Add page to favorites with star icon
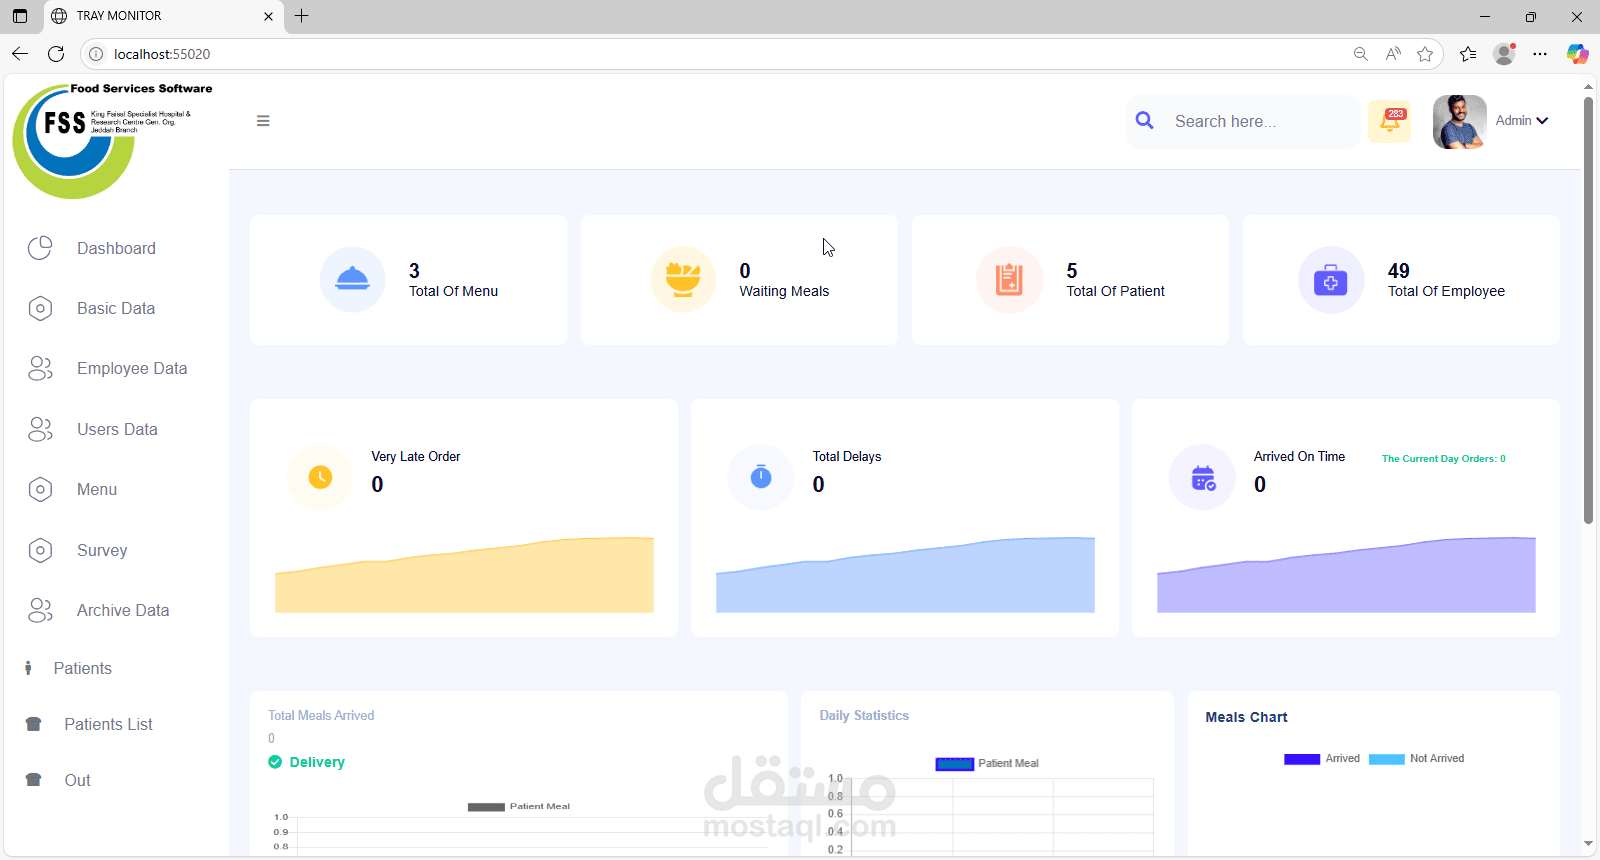 pyautogui.click(x=1425, y=54)
